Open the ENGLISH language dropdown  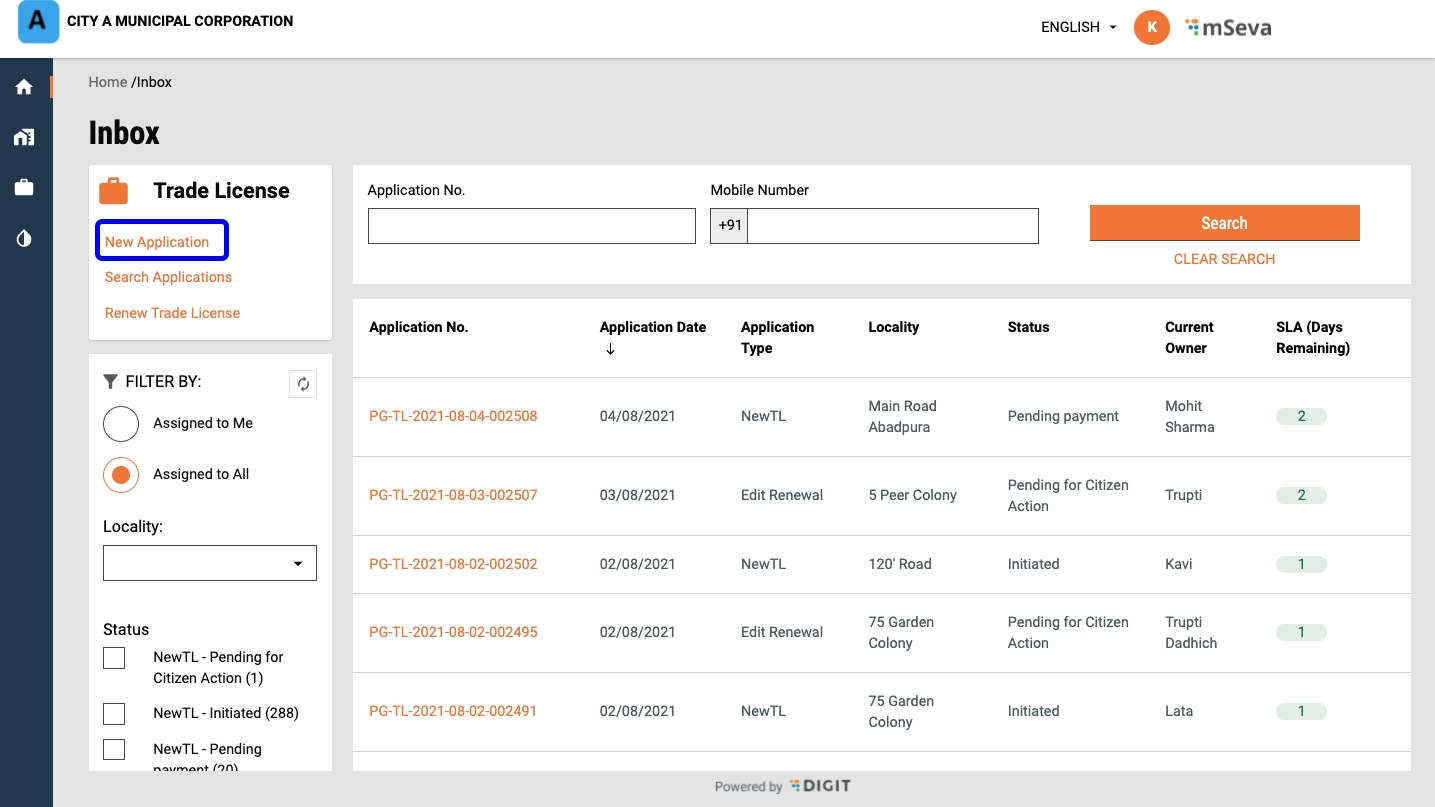[x=1078, y=28]
